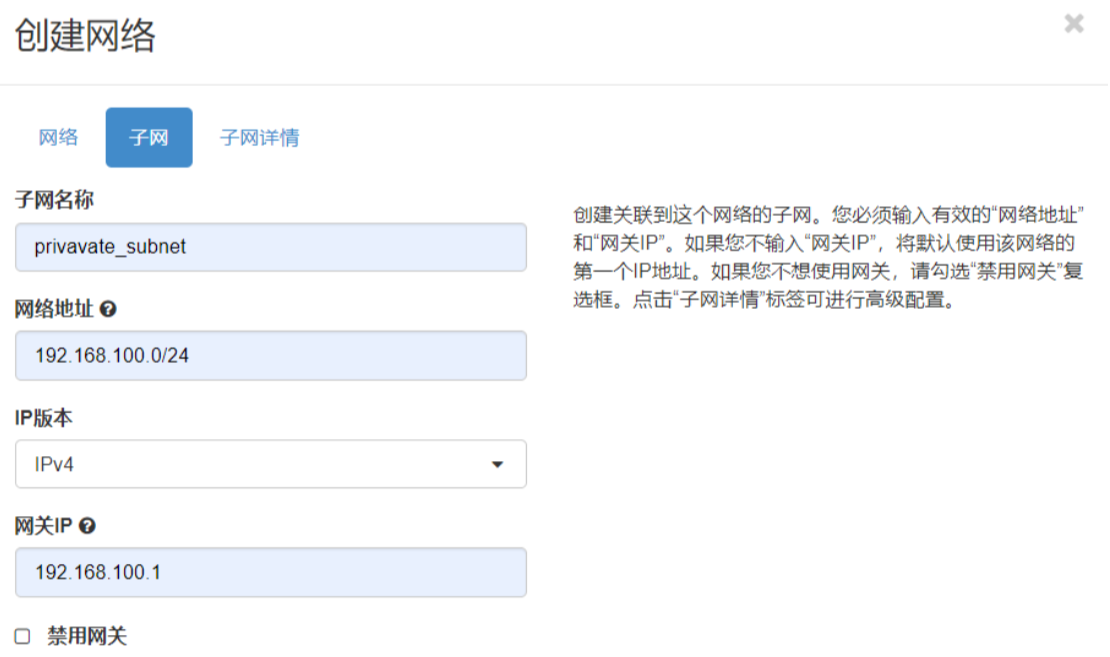Click the IP版本 label text

[44, 418]
